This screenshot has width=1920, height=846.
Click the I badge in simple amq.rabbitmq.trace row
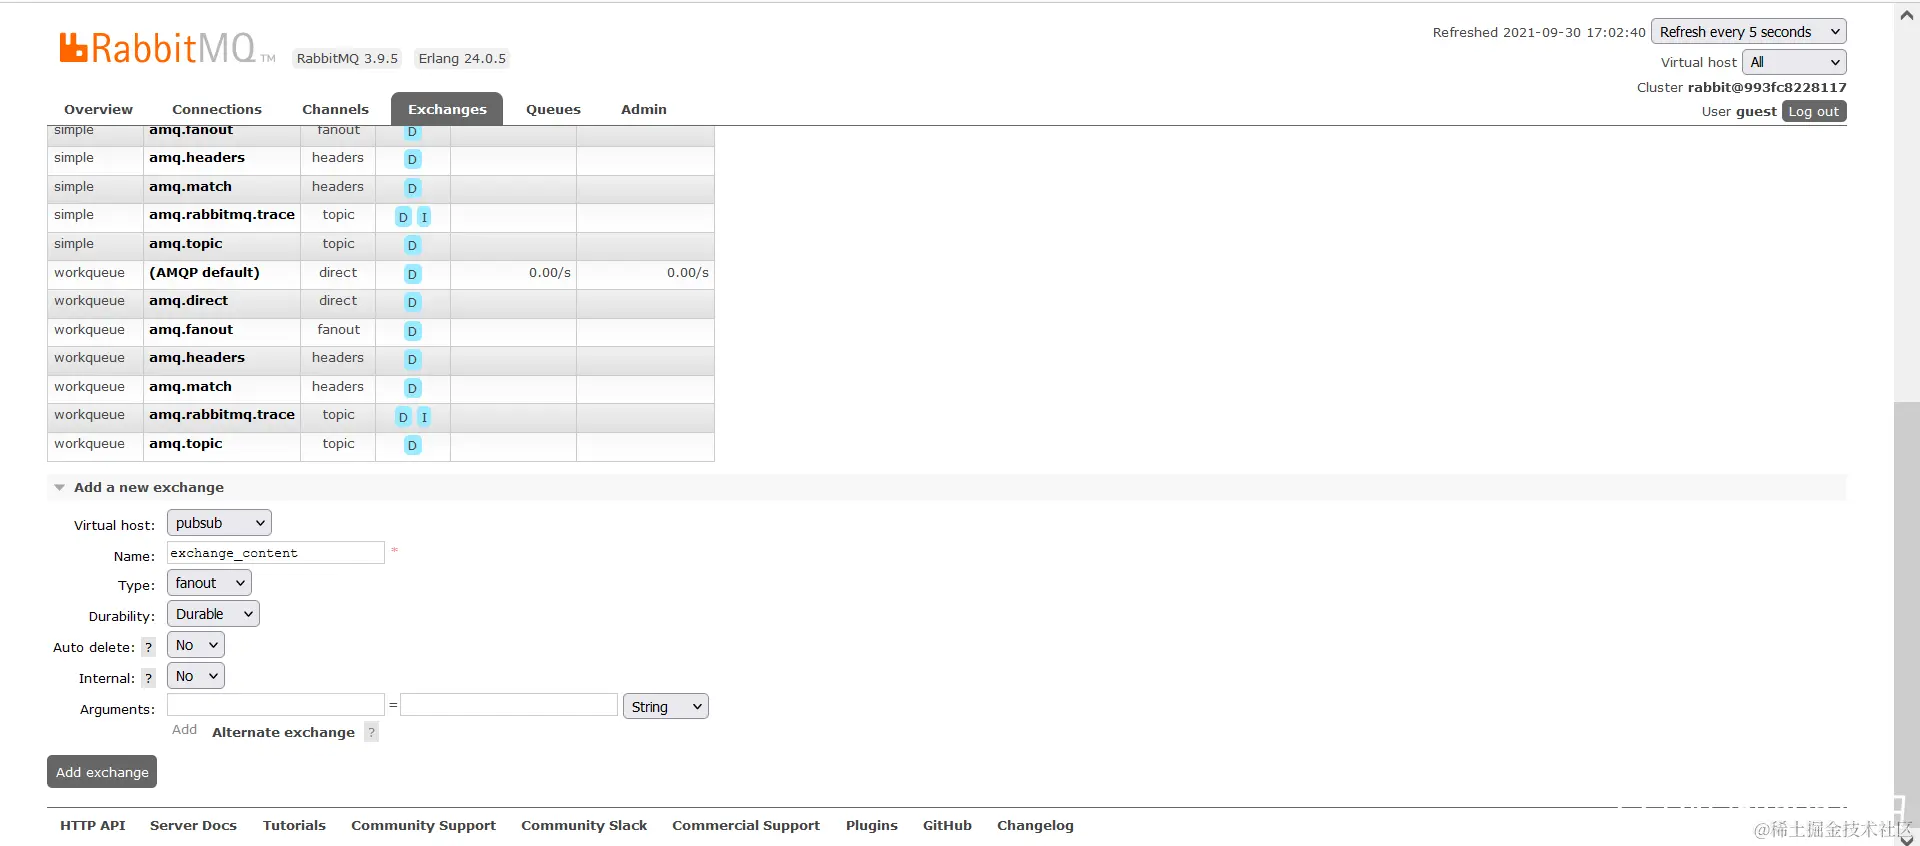point(424,217)
